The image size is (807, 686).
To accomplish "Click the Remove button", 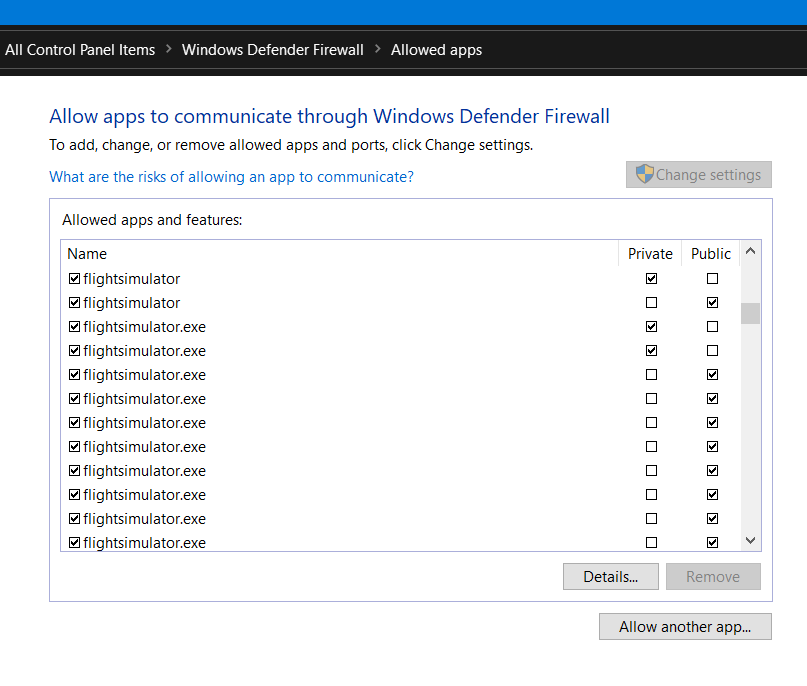I will click(x=713, y=576).
